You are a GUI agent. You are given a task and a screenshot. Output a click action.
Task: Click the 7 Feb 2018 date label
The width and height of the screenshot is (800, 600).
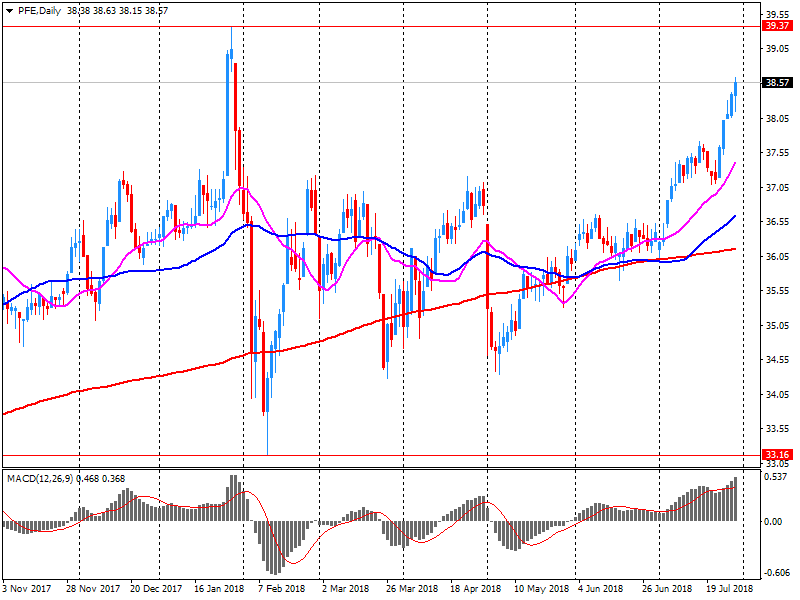point(281,589)
